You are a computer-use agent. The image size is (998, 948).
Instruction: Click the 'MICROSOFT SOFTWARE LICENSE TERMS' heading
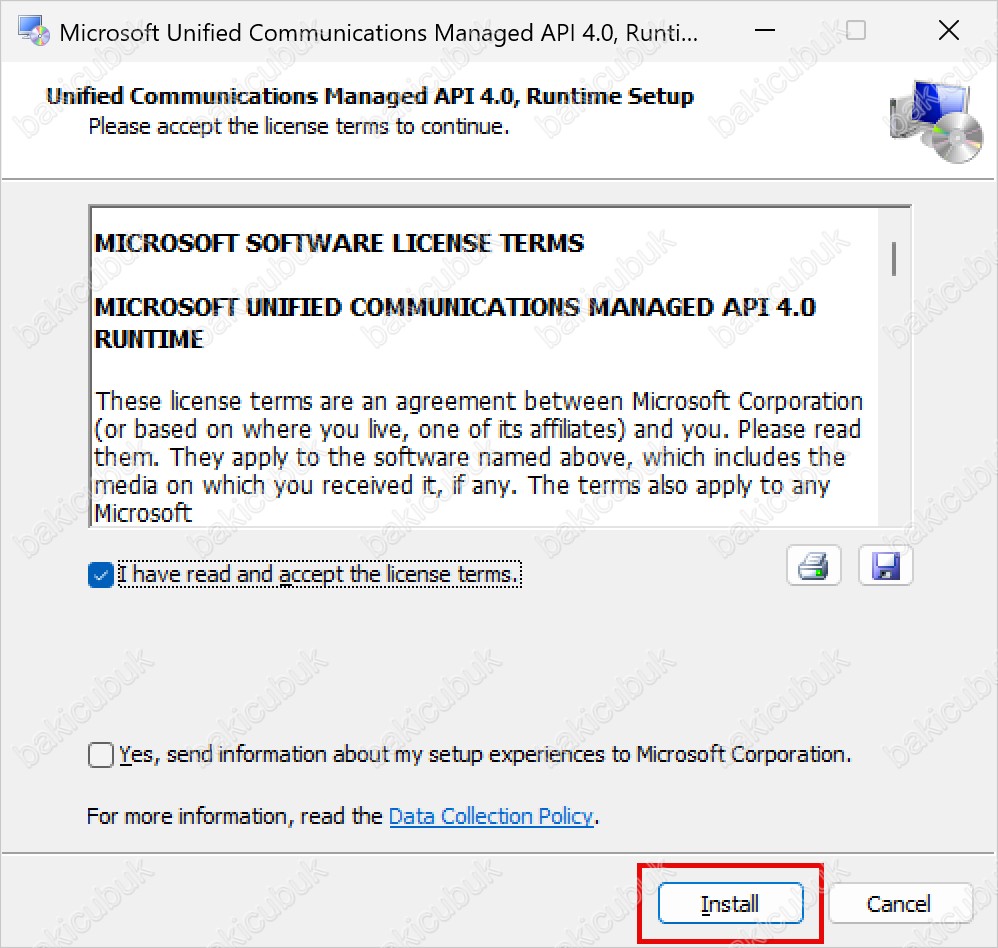339,243
